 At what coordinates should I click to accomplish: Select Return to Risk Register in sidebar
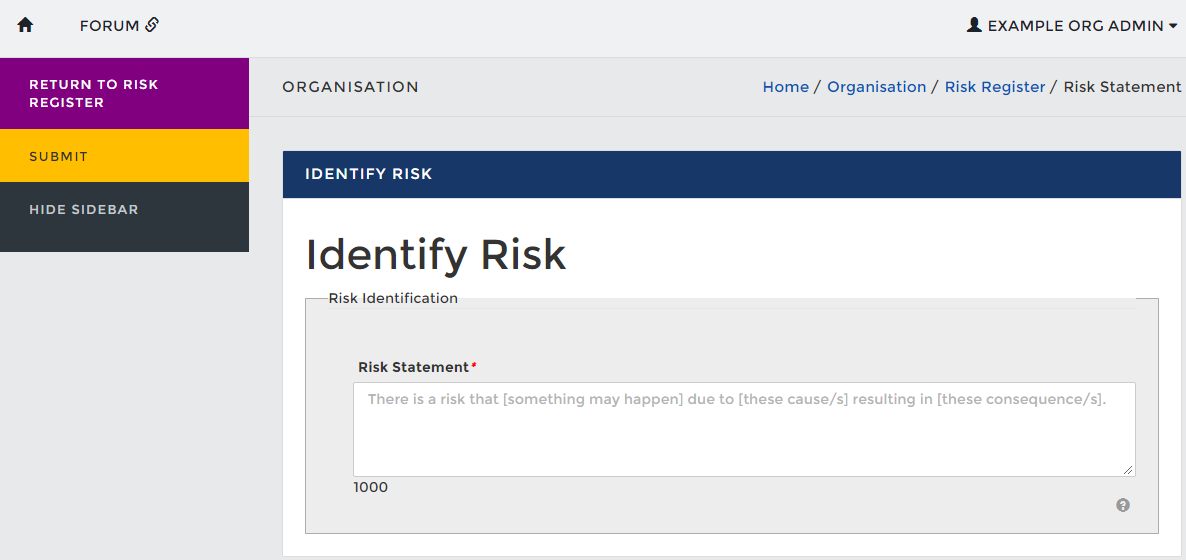pyautogui.click(x=124, y=93)
